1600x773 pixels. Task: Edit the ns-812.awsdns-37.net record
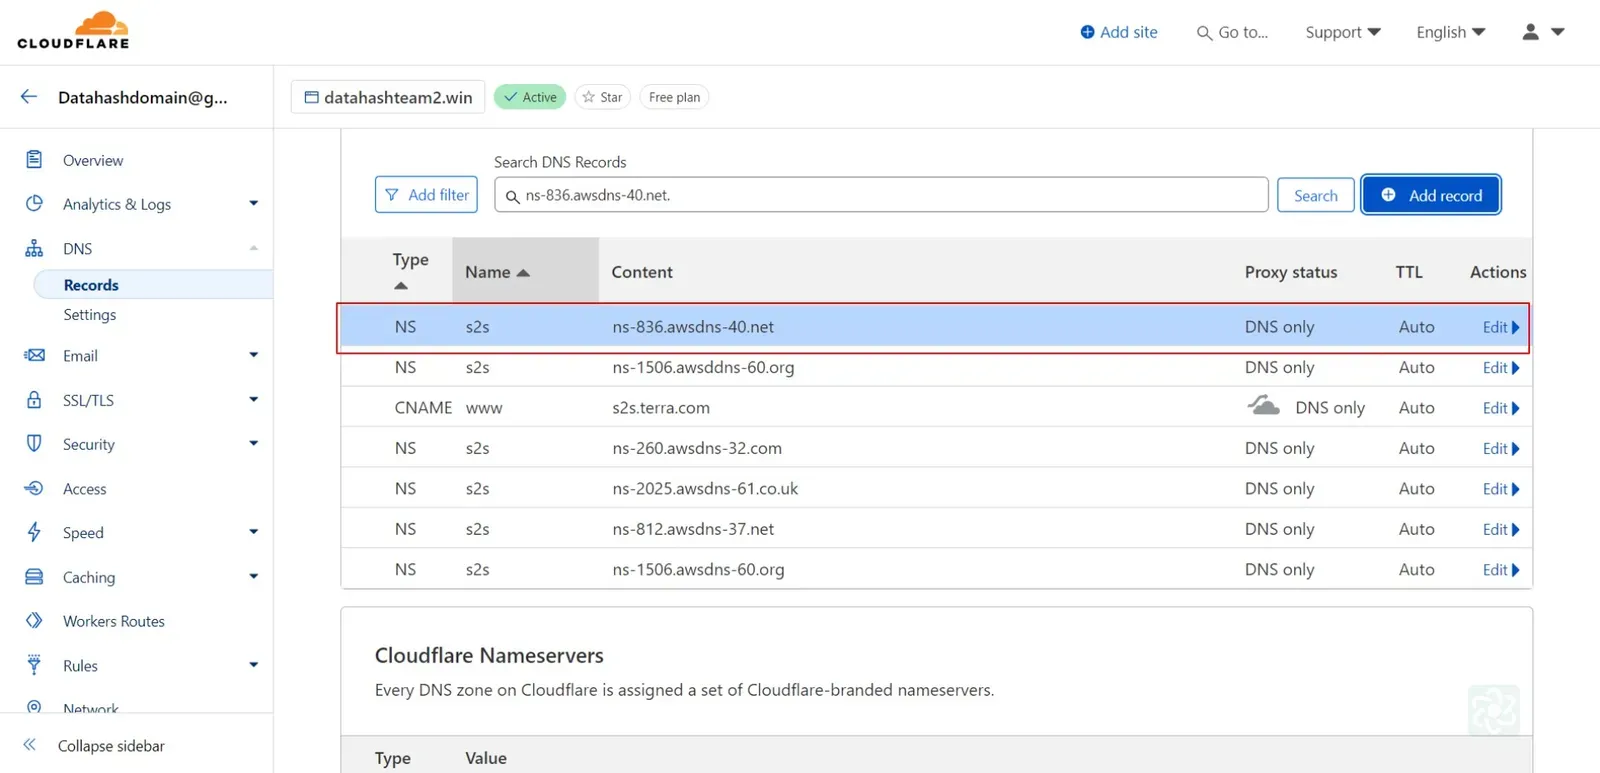click(x=1500, y=529)
